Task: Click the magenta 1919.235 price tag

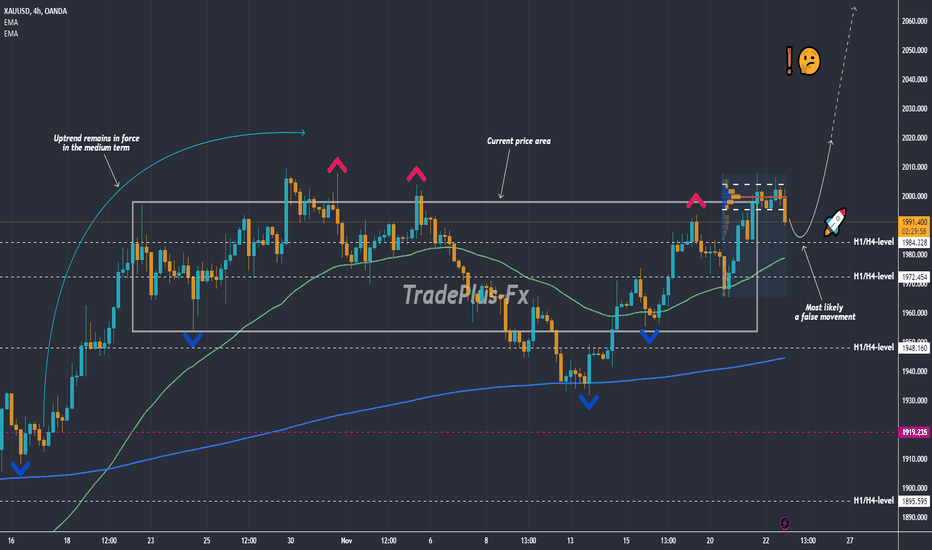Action: tap(914, 432)
